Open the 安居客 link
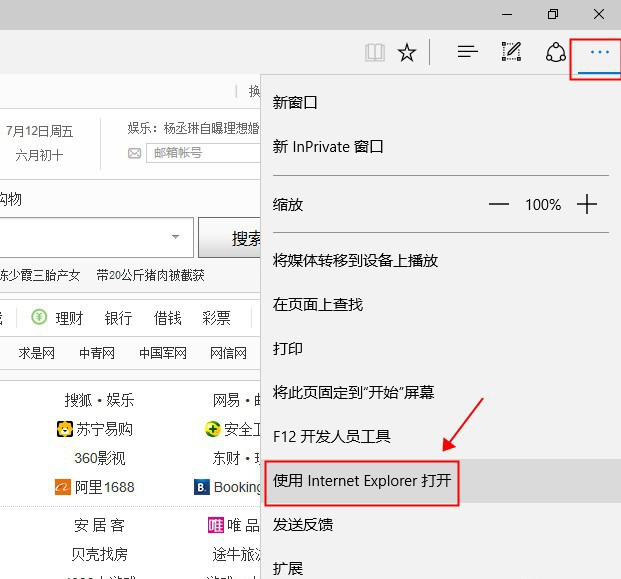This screenshot has height=579, width=621. click(x=99, y=526)
